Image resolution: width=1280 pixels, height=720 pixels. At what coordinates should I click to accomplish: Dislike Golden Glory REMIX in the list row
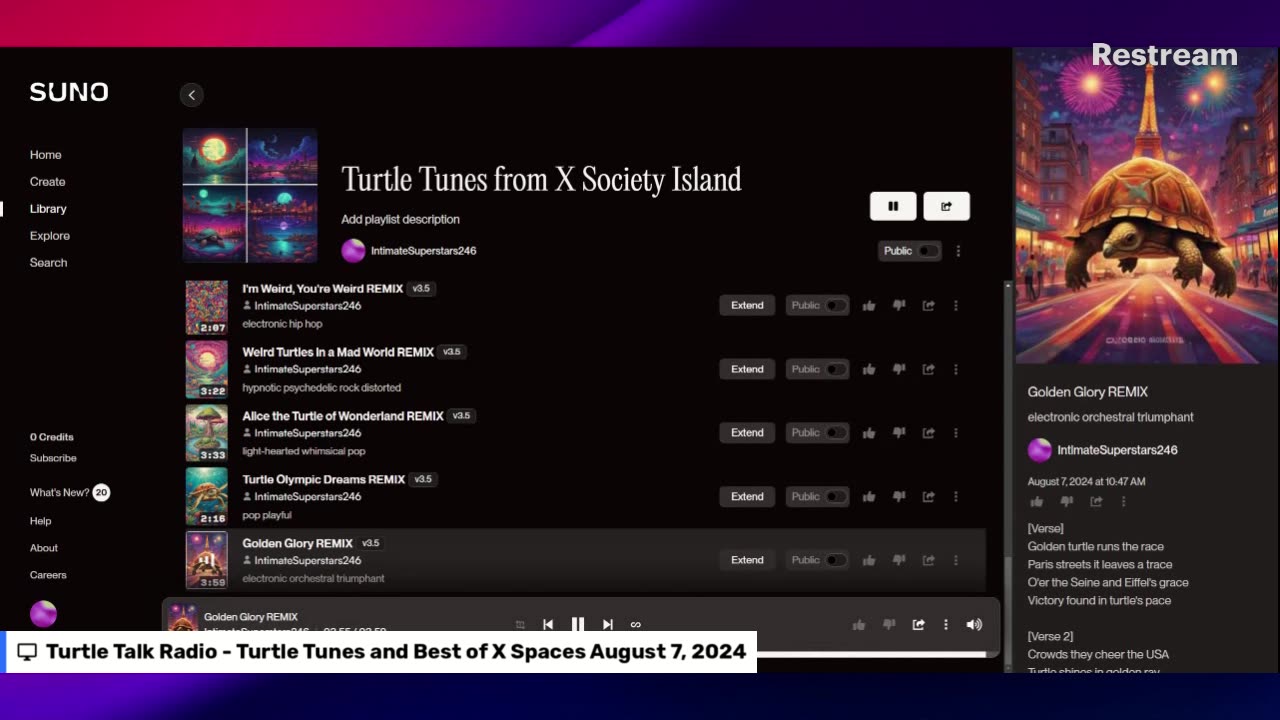coord(899,560)
